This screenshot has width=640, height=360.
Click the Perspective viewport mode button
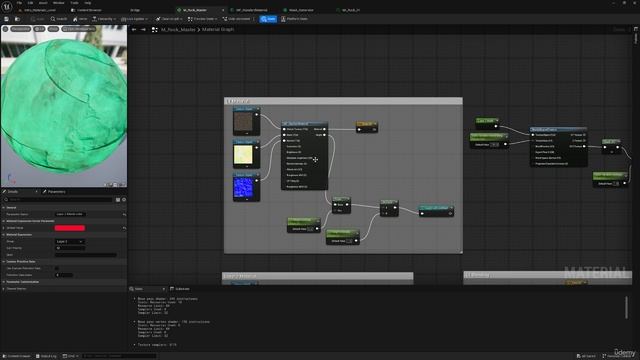coord(21,29)
